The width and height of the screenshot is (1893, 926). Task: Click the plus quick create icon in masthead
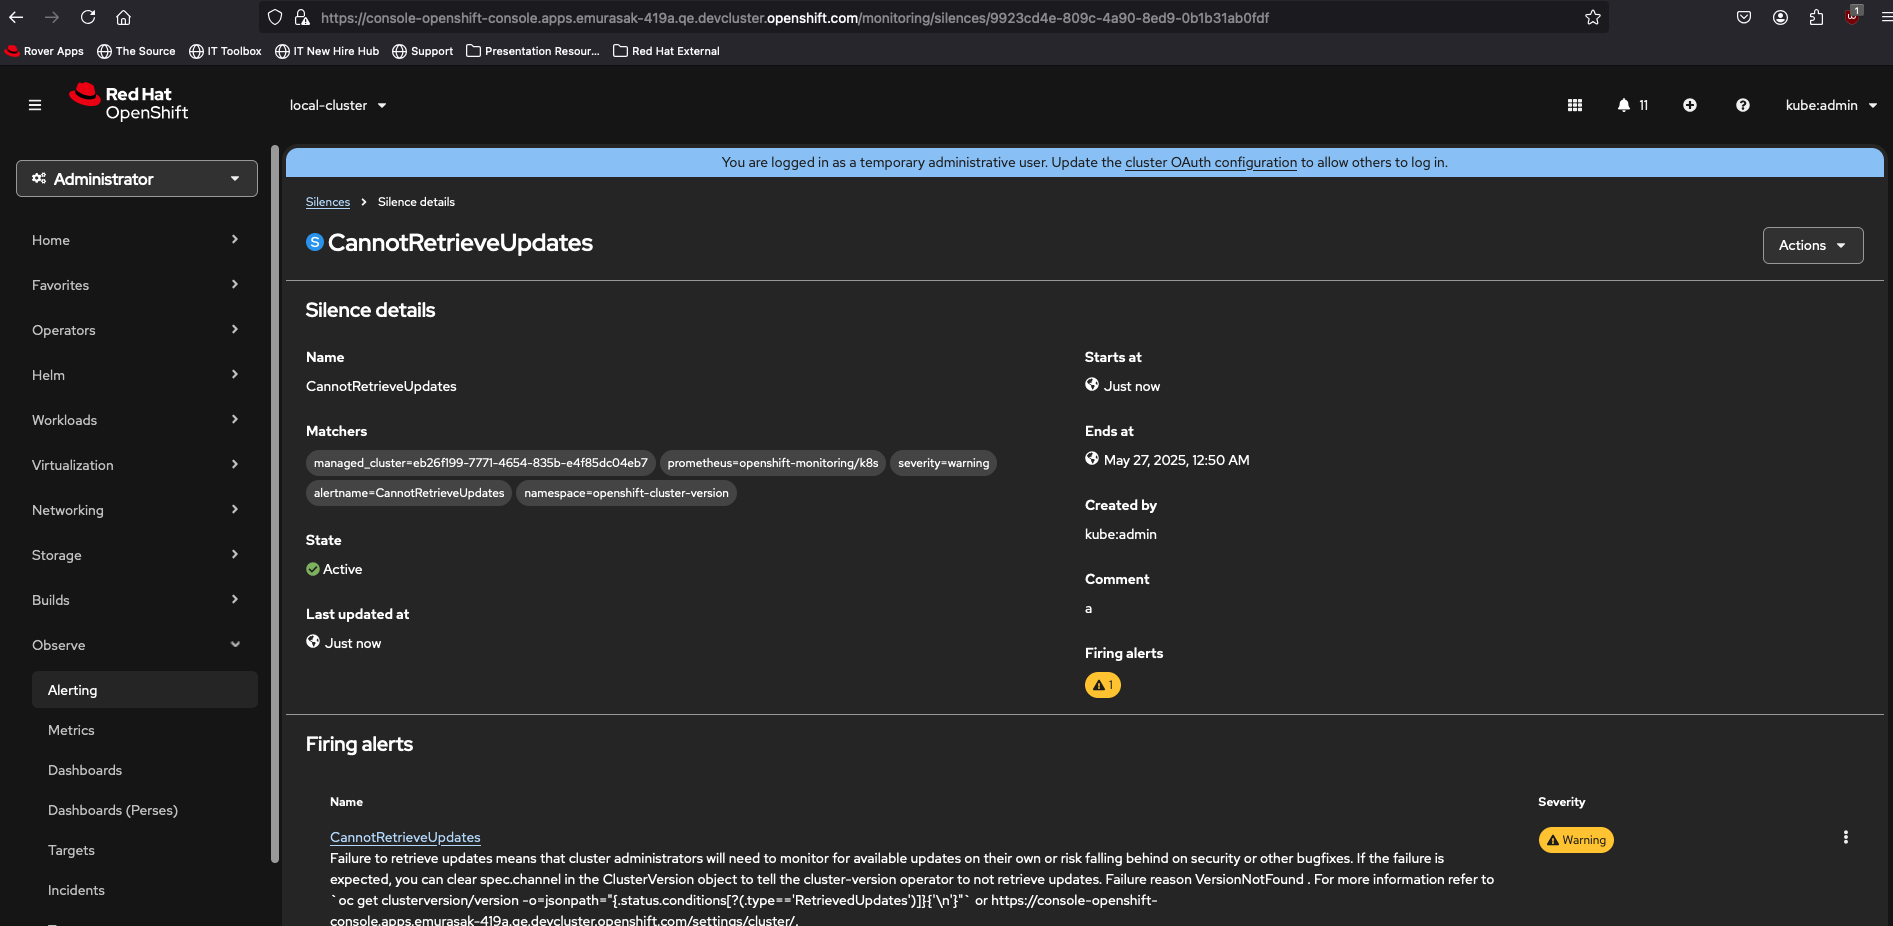1690,105
